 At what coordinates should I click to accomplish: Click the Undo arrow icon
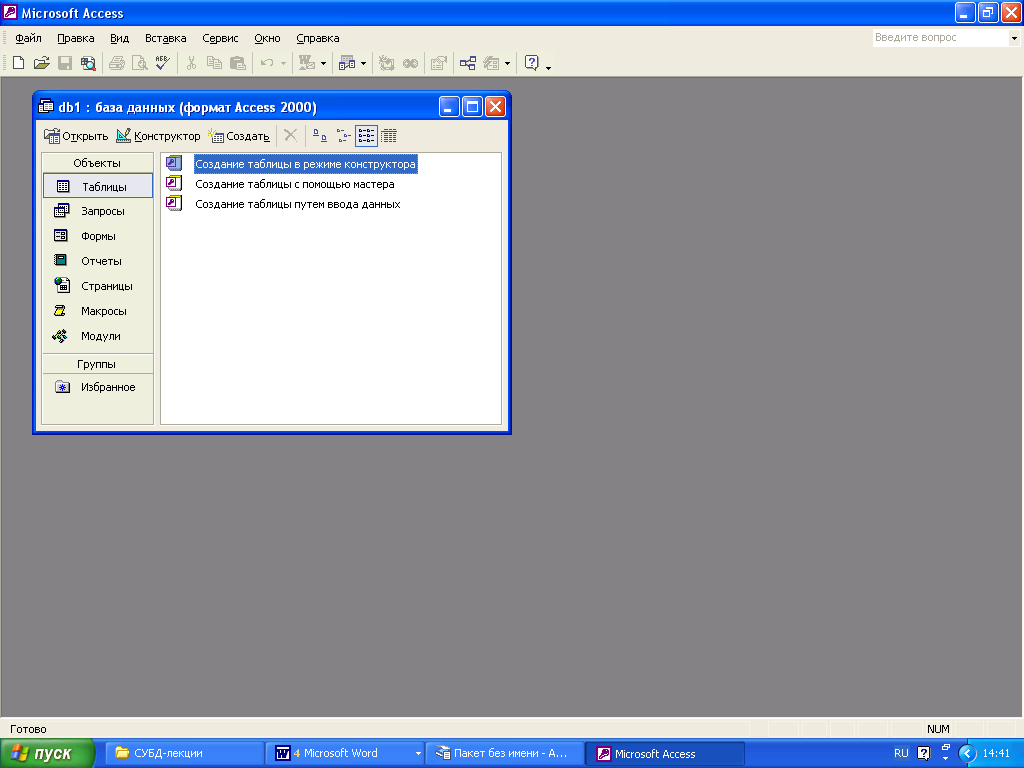tap(266, 63)
